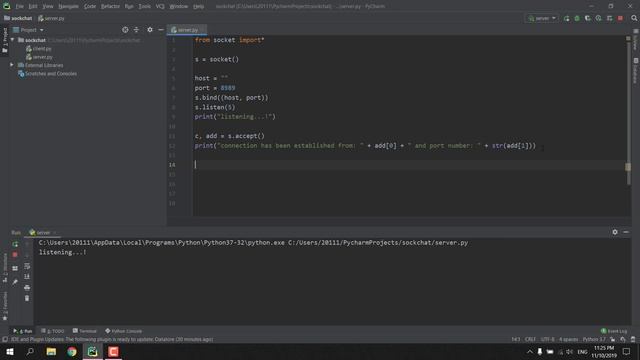Open the VCS menu
Screen dimensions: 640x360
coord(160,6)
